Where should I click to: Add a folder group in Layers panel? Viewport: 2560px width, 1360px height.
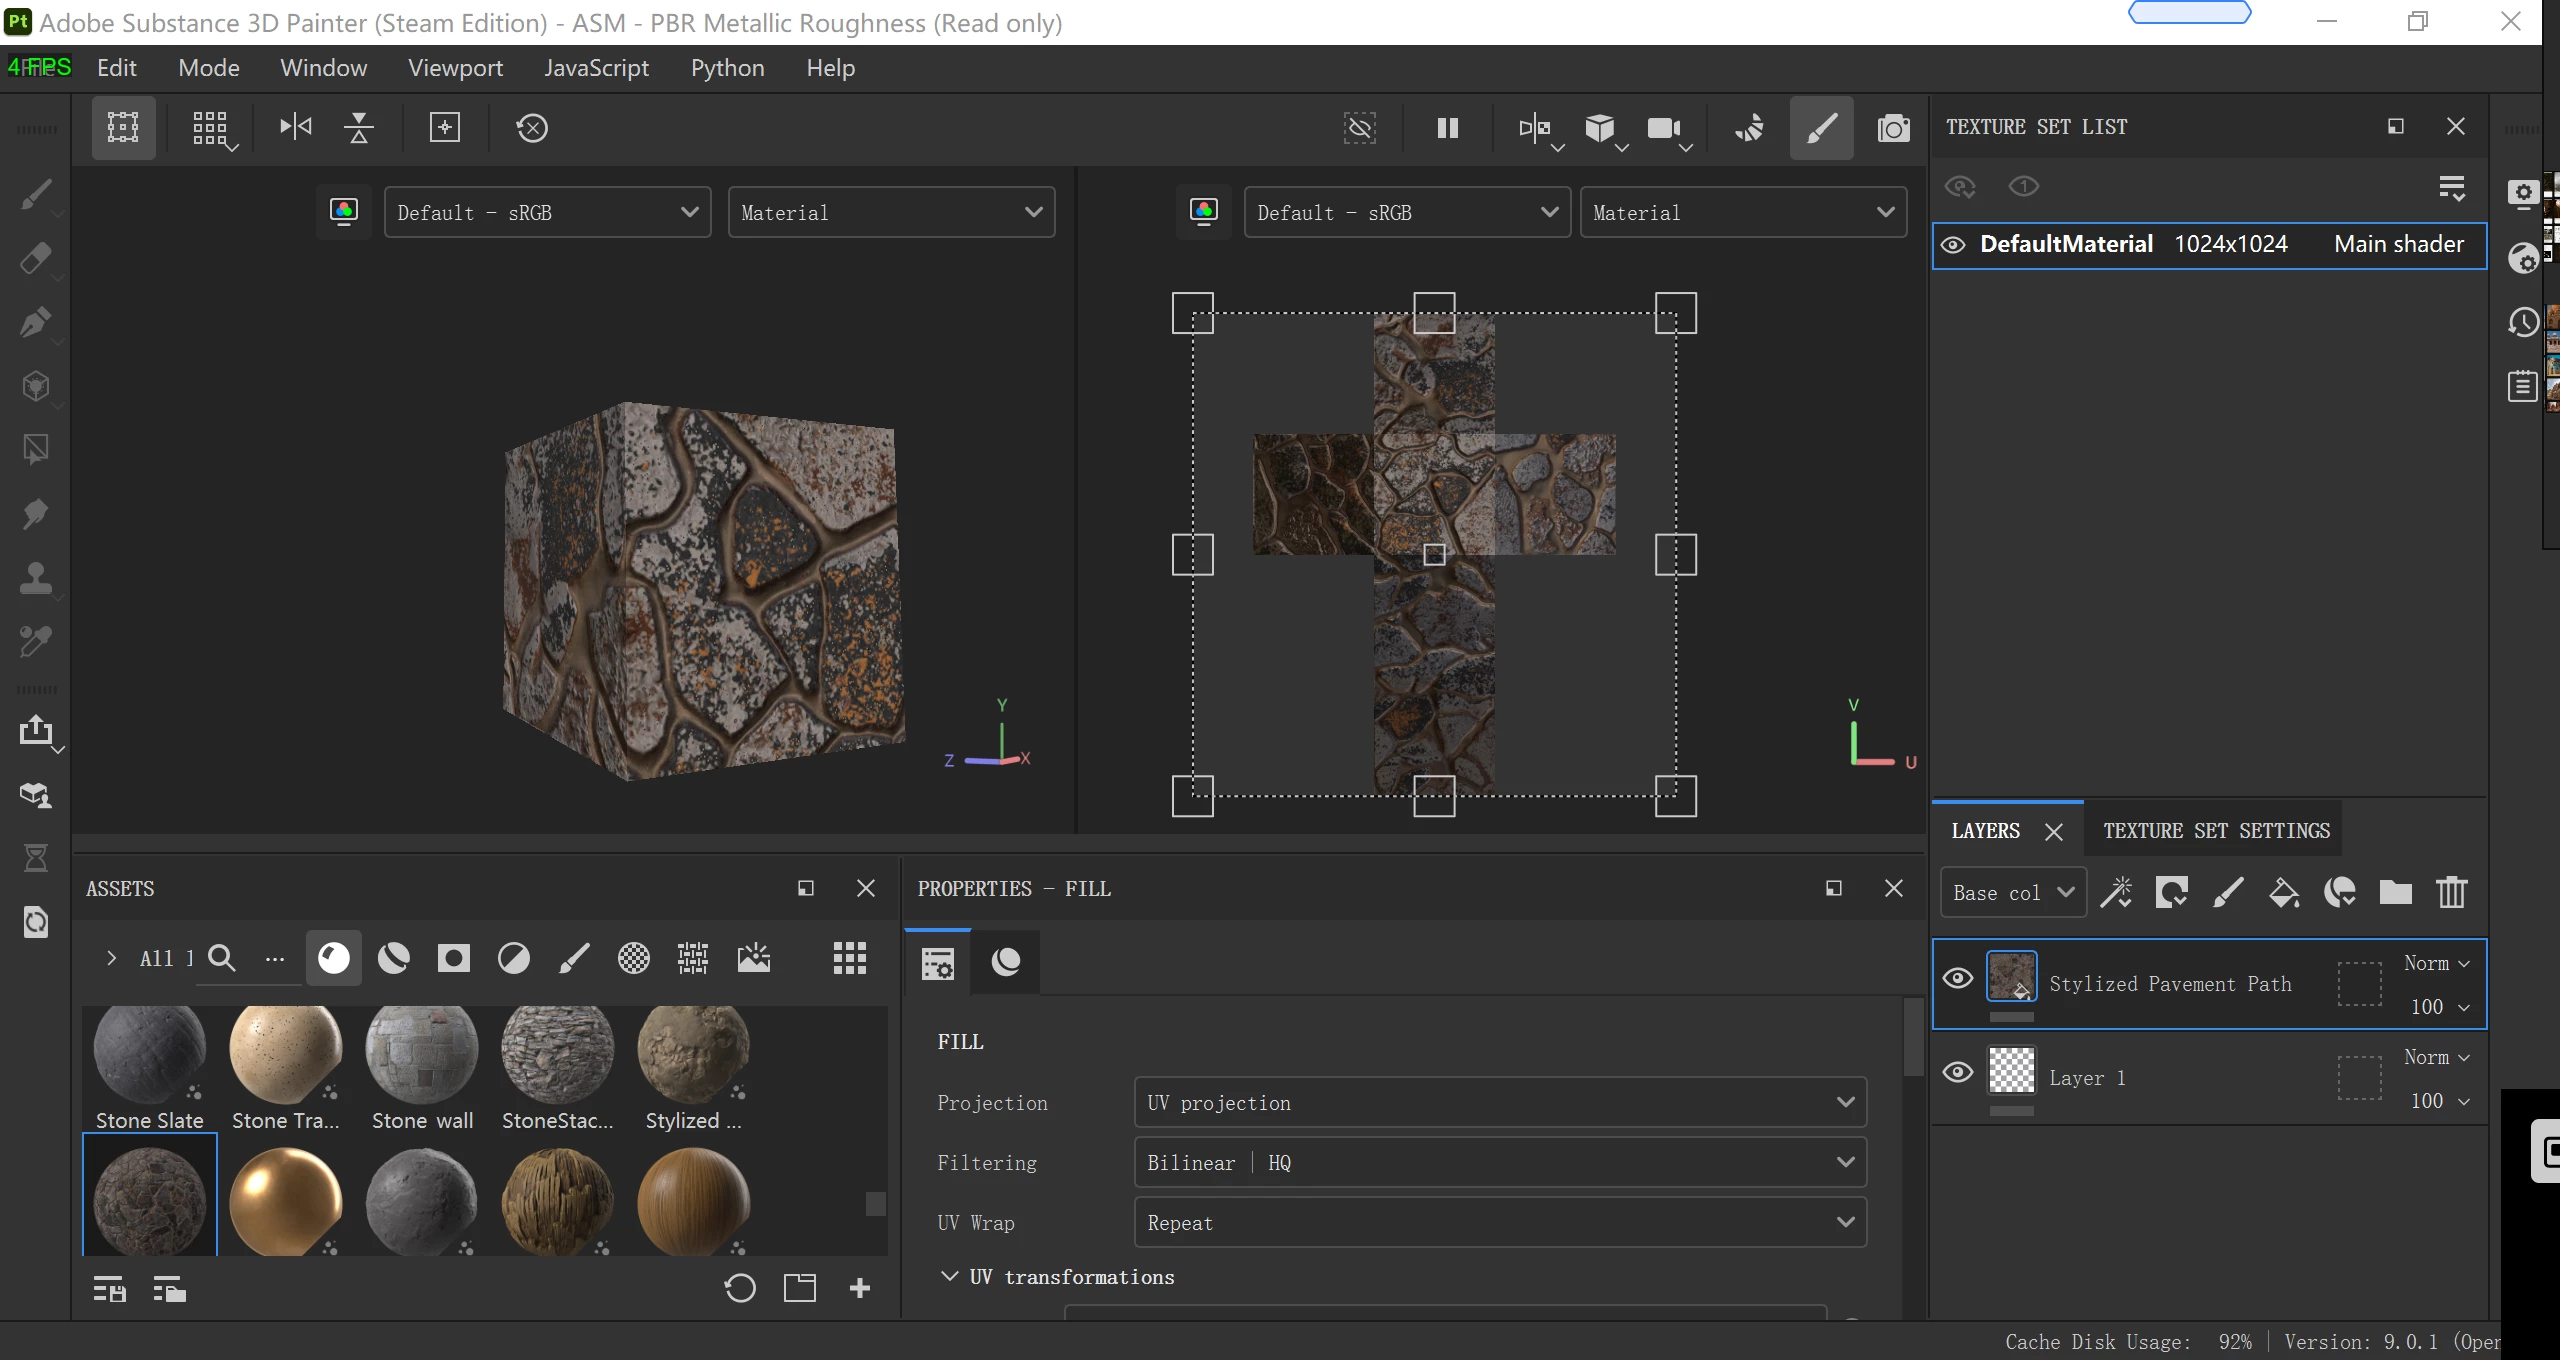coord(2395,892)
